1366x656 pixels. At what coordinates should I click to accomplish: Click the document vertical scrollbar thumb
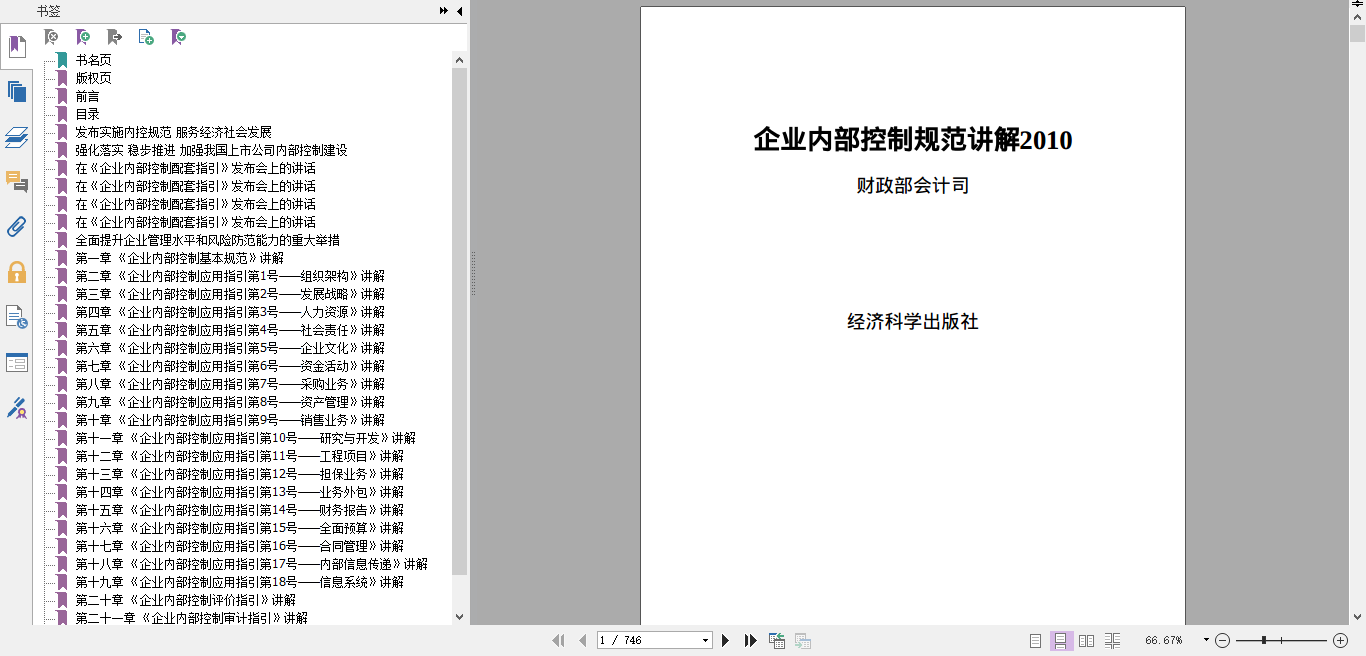[x=1357, y=34]
